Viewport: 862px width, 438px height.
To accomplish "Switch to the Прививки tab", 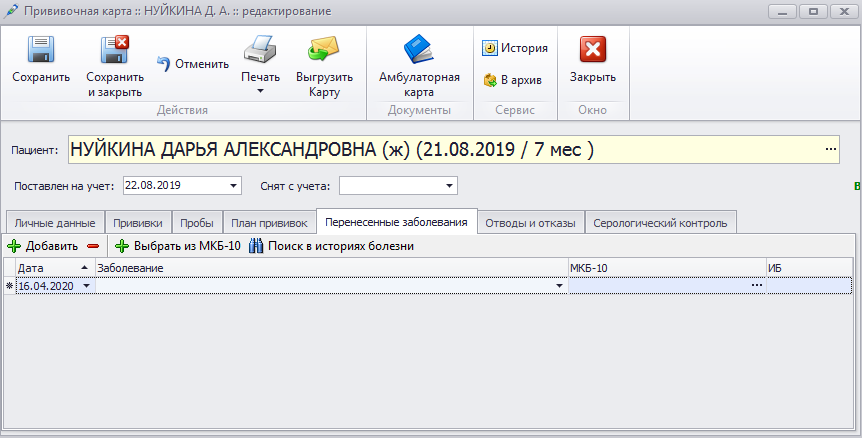I will point(139,223).
